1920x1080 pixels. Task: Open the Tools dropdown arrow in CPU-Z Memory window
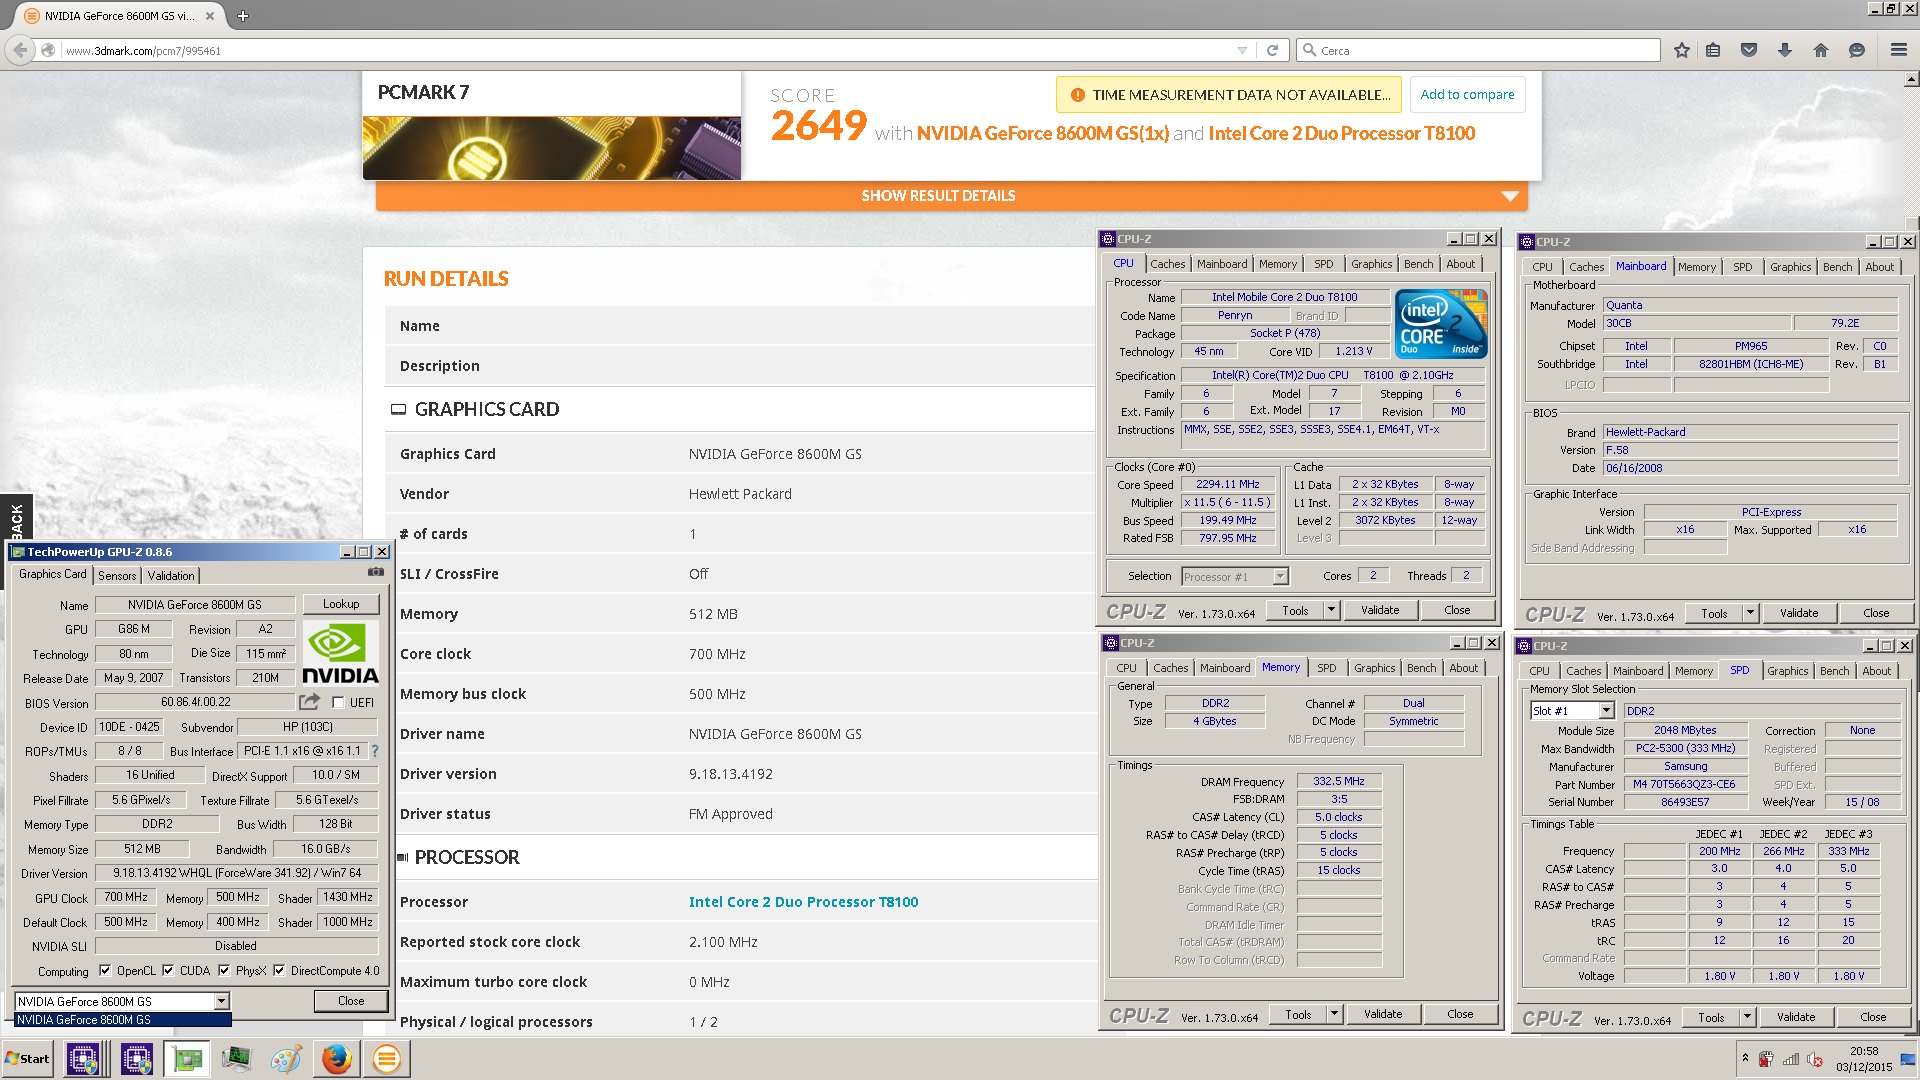(x=1334, y=1014)
